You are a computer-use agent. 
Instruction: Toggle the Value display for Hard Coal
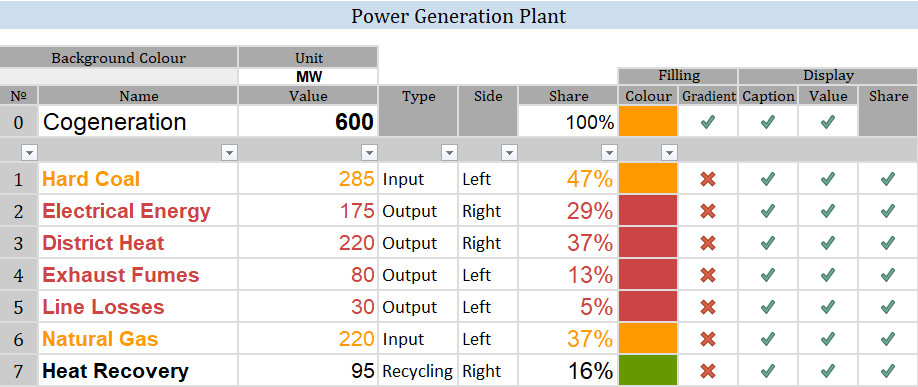(827, 179)
